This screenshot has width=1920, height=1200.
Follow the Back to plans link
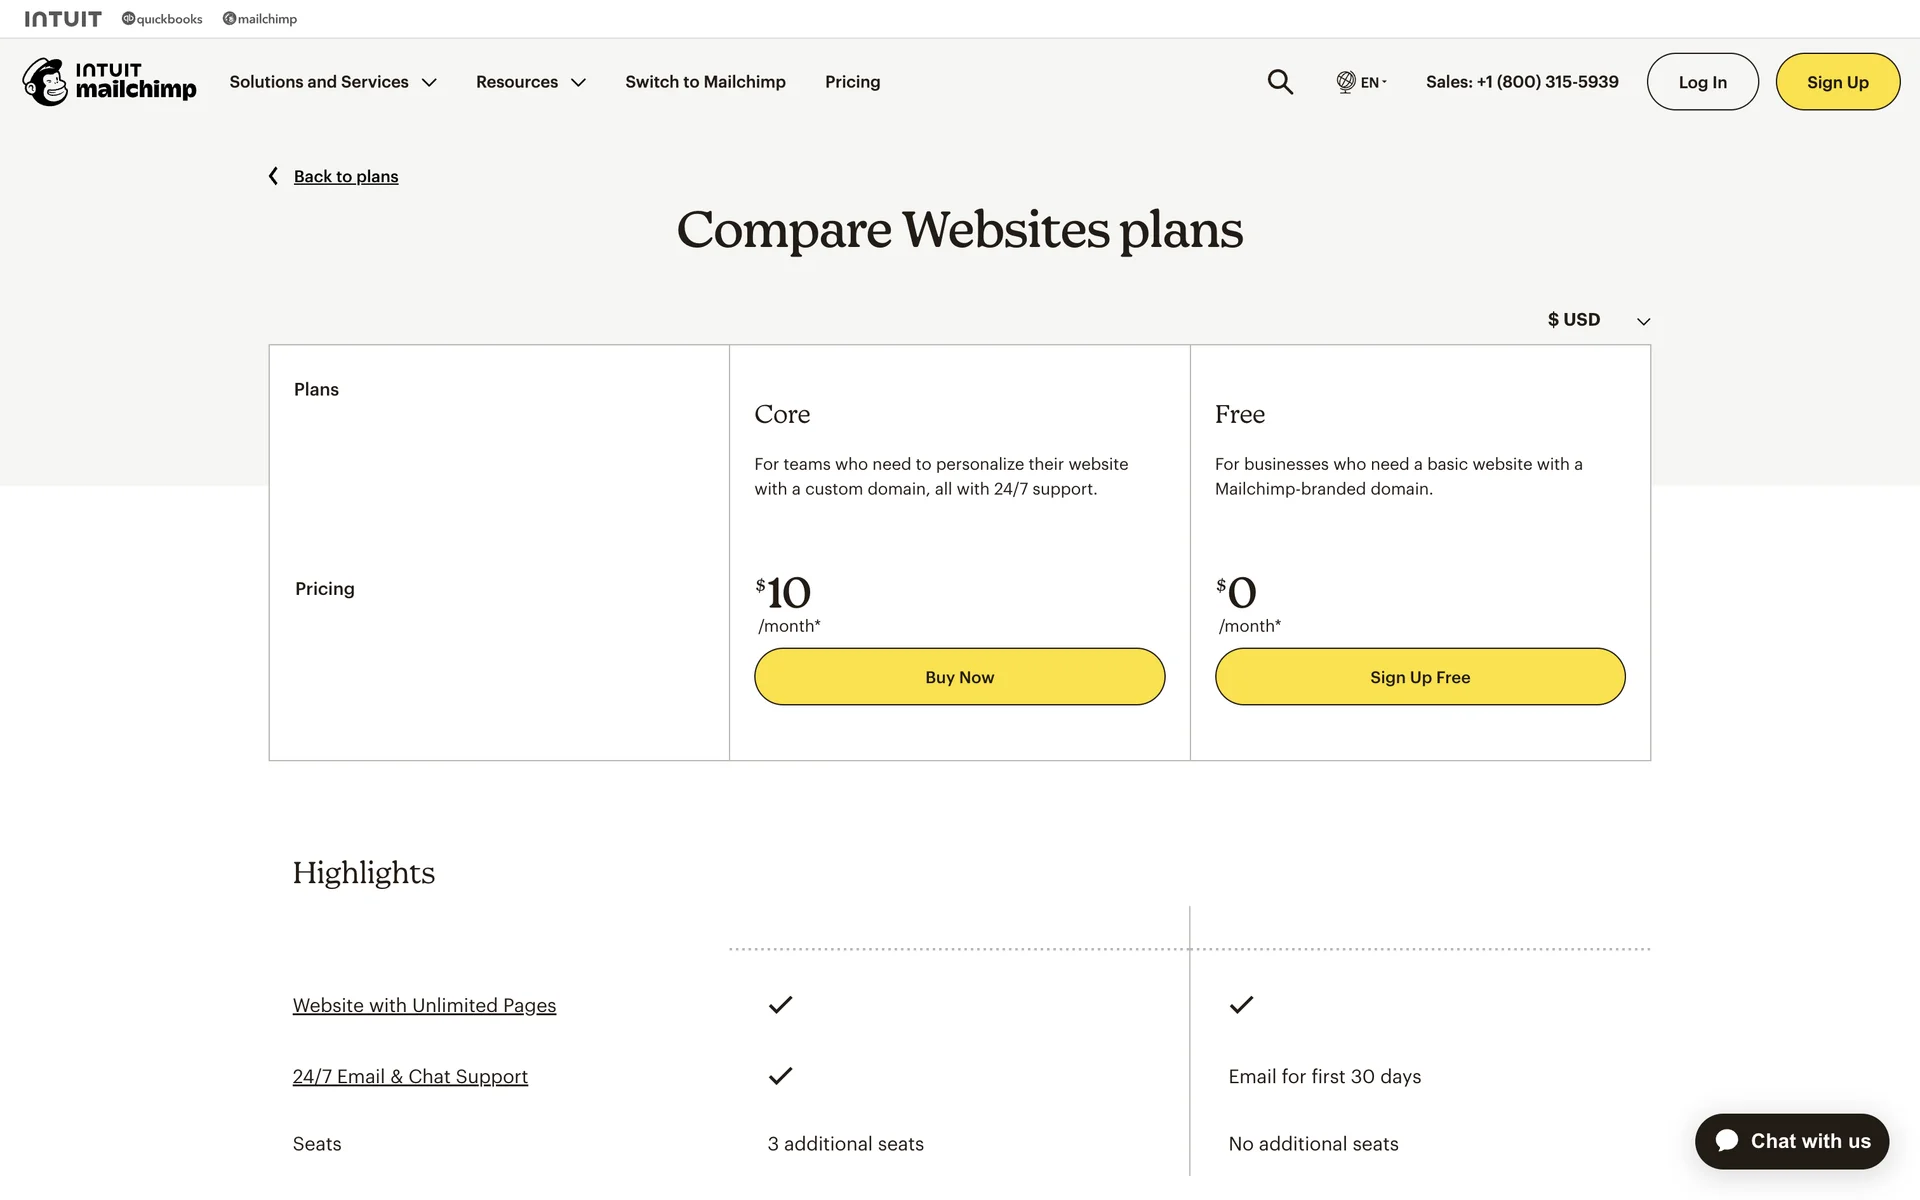tap(346, 177)
